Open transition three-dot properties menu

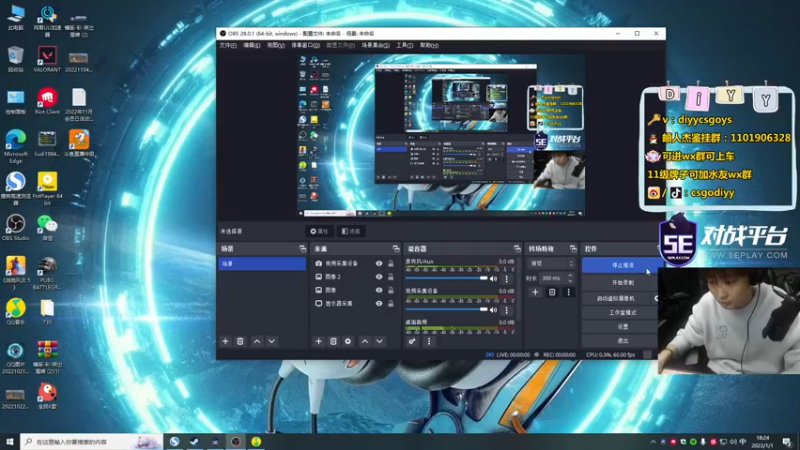tap(568, 292)
